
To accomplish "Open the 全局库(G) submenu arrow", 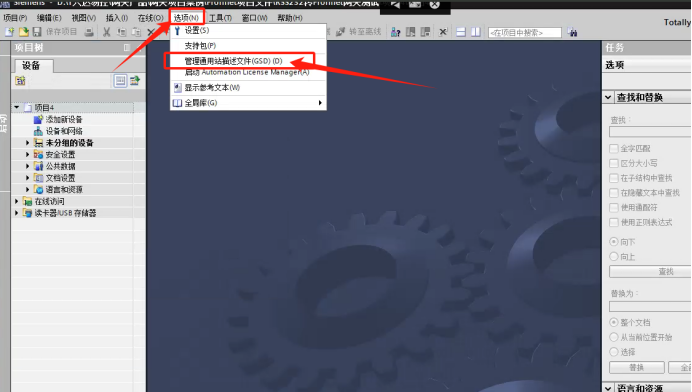I will [x=320, y=103].
